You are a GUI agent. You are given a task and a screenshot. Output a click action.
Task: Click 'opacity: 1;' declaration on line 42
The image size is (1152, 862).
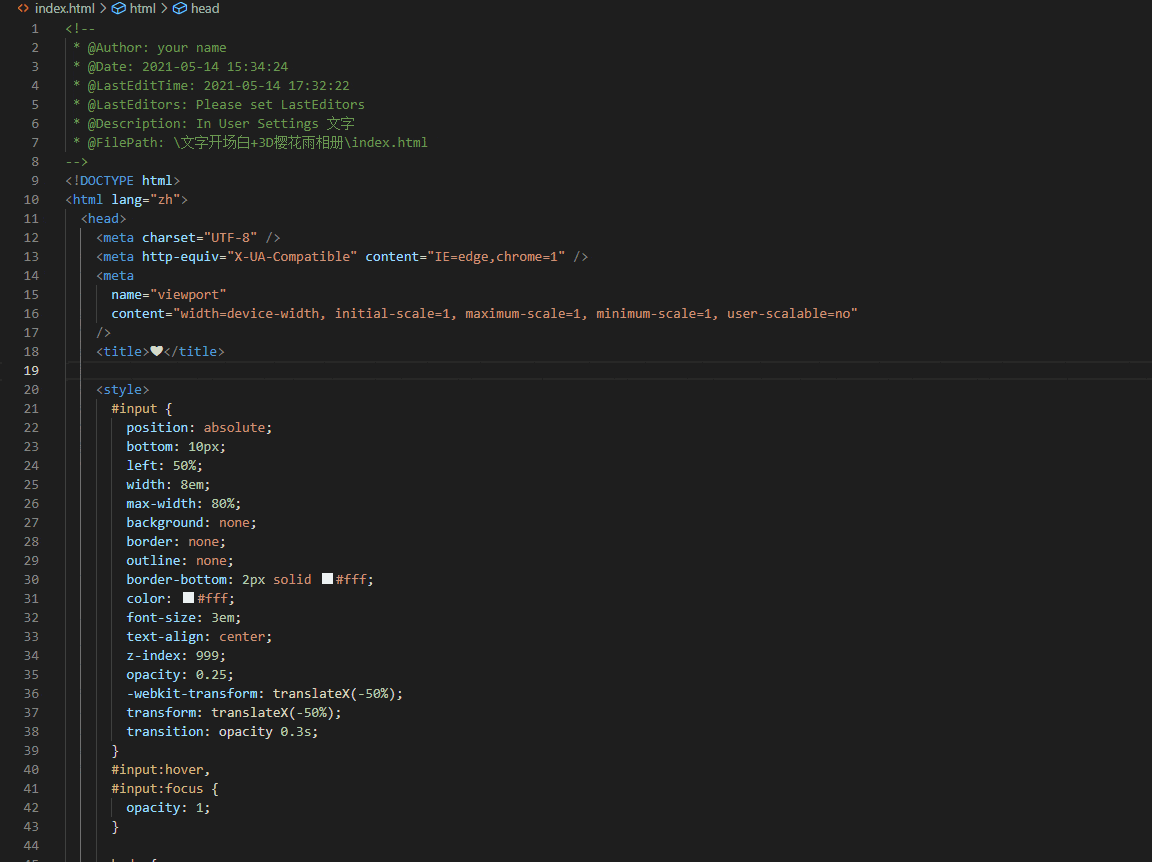point(168,808)
